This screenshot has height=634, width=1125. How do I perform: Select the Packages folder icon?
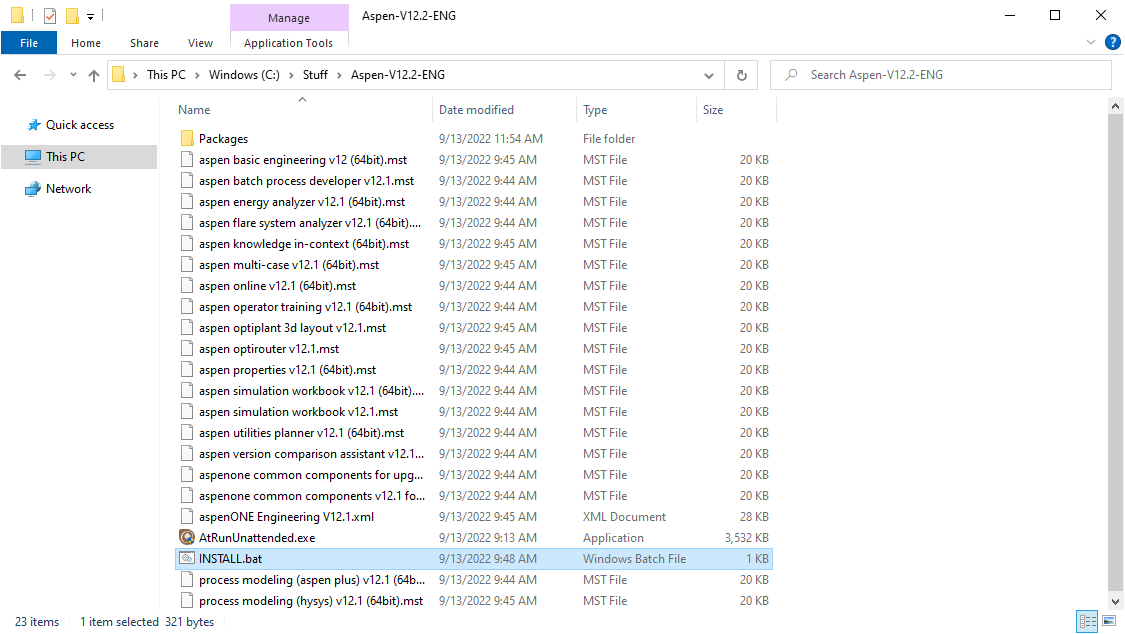[x=187, y=139]
